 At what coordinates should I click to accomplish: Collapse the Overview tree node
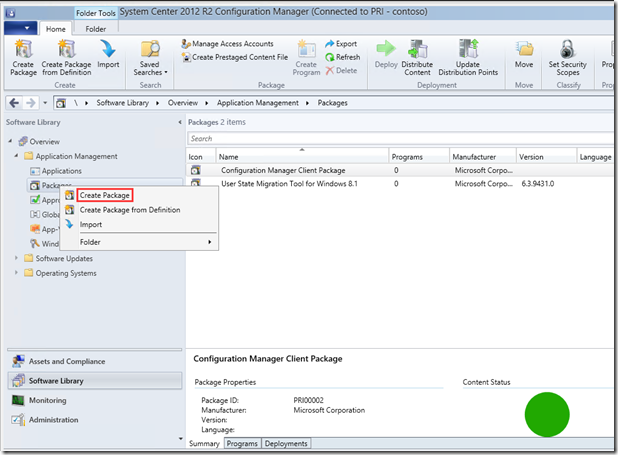pos(10,141)
